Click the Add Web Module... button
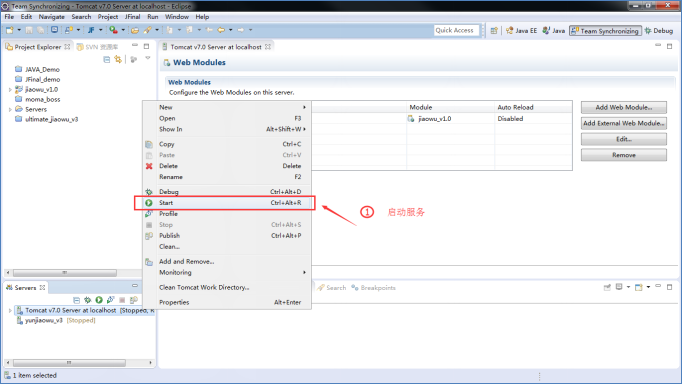The image size is (683, 385). click(x=623, y=108)
